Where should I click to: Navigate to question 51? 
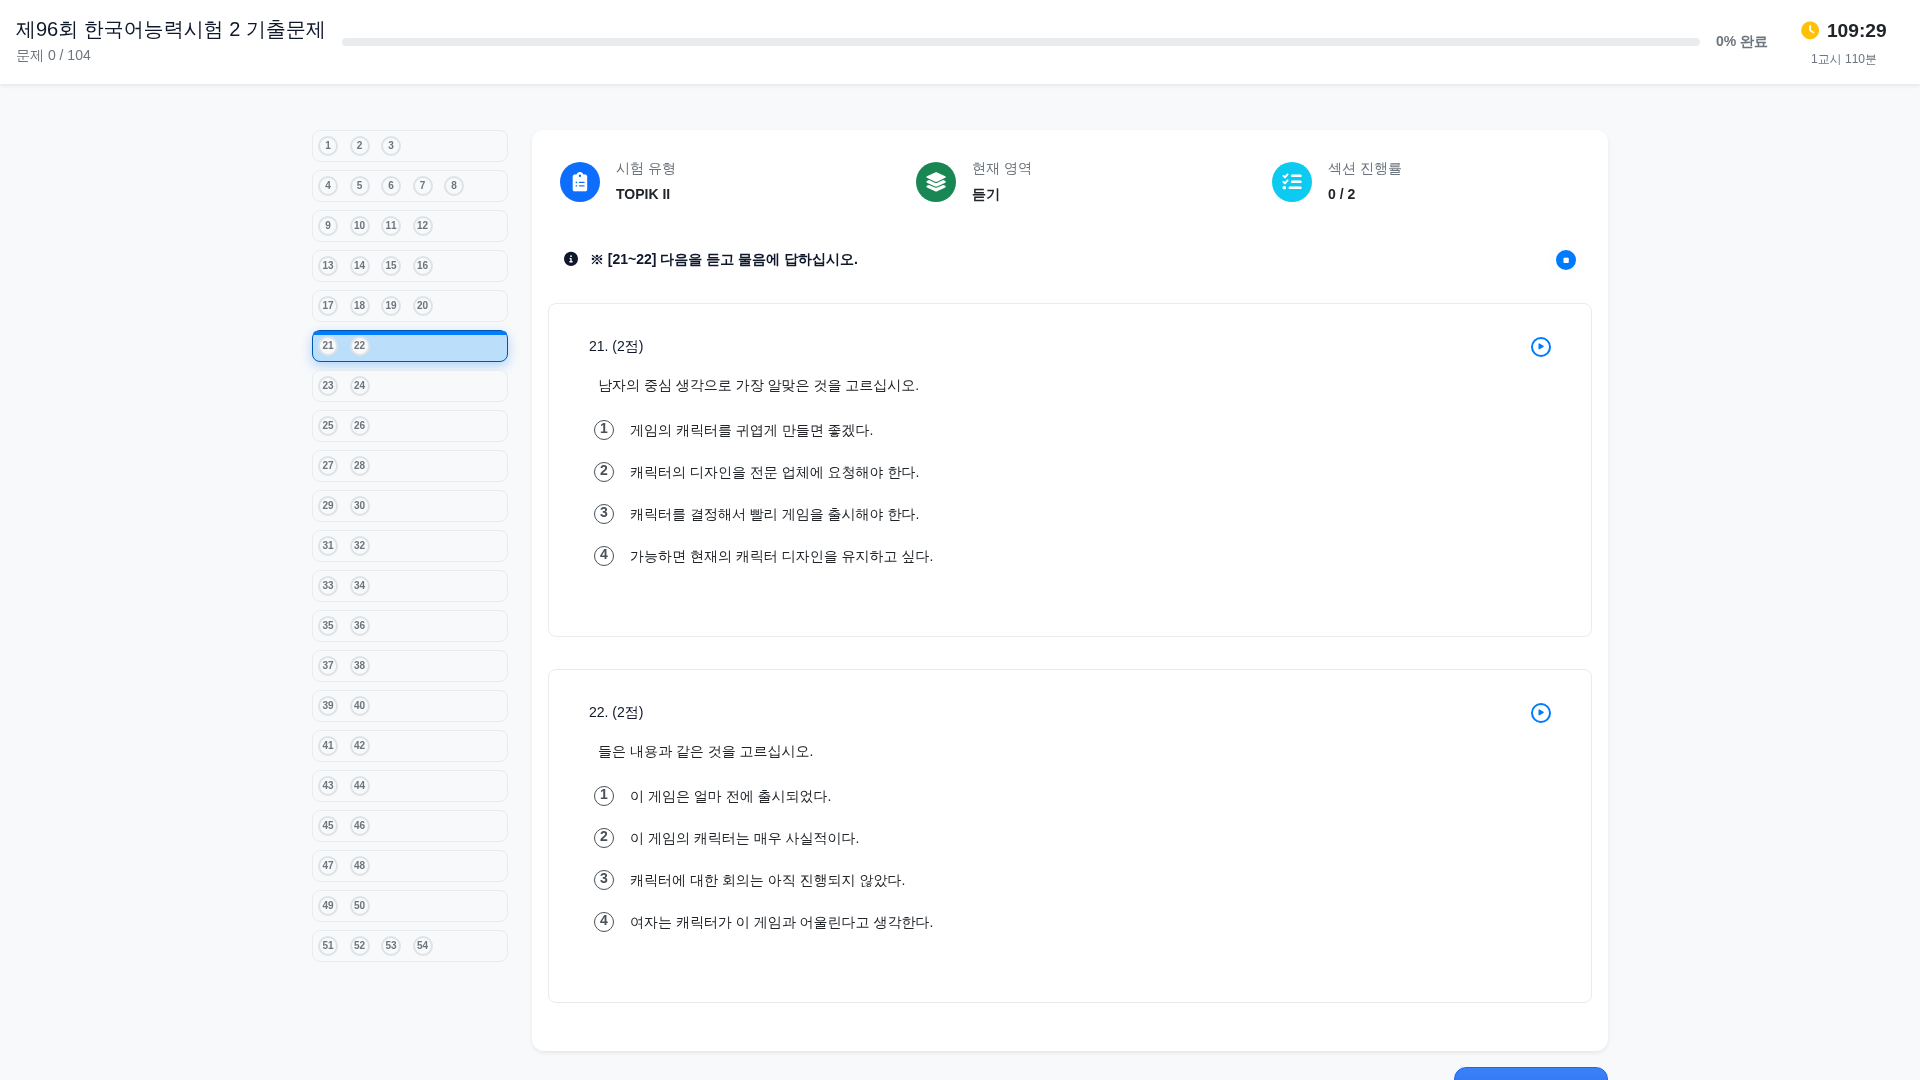[327, 945]
